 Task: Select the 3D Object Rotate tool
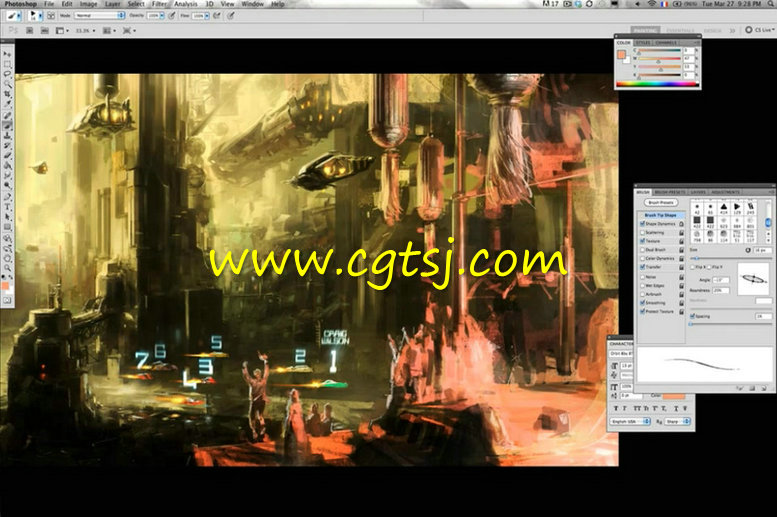7,238
